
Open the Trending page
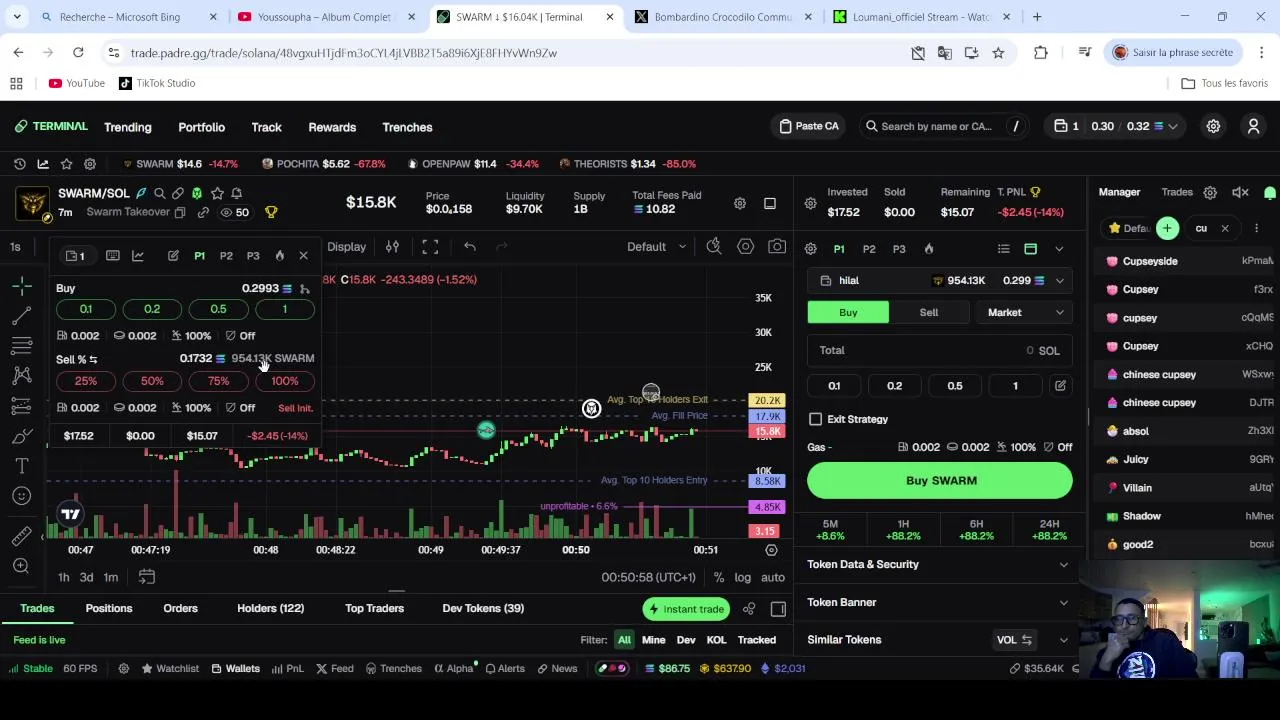pyautogui.click(x=128, y=127)
